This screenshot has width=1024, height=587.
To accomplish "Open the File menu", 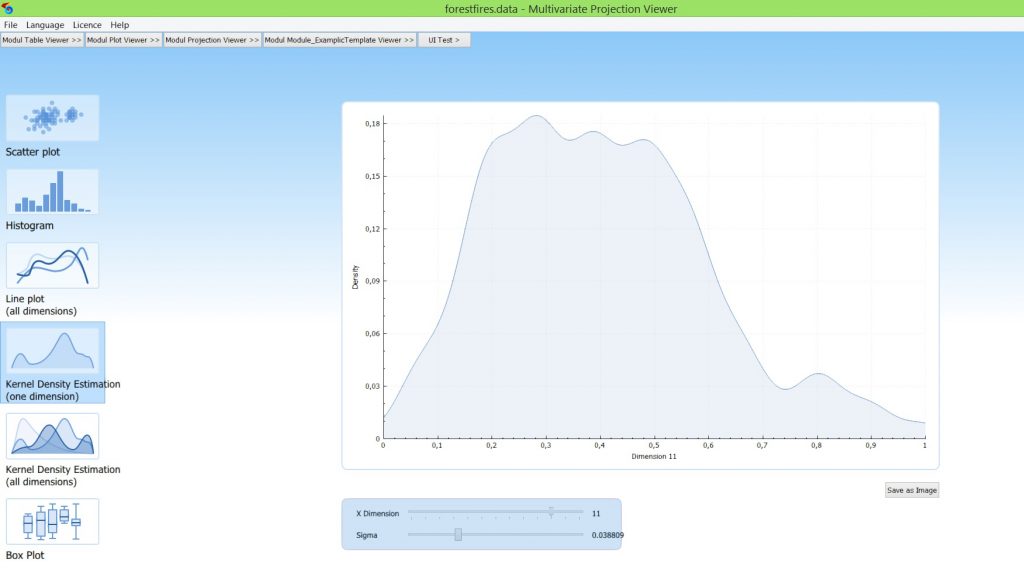I will click(10, 25).
